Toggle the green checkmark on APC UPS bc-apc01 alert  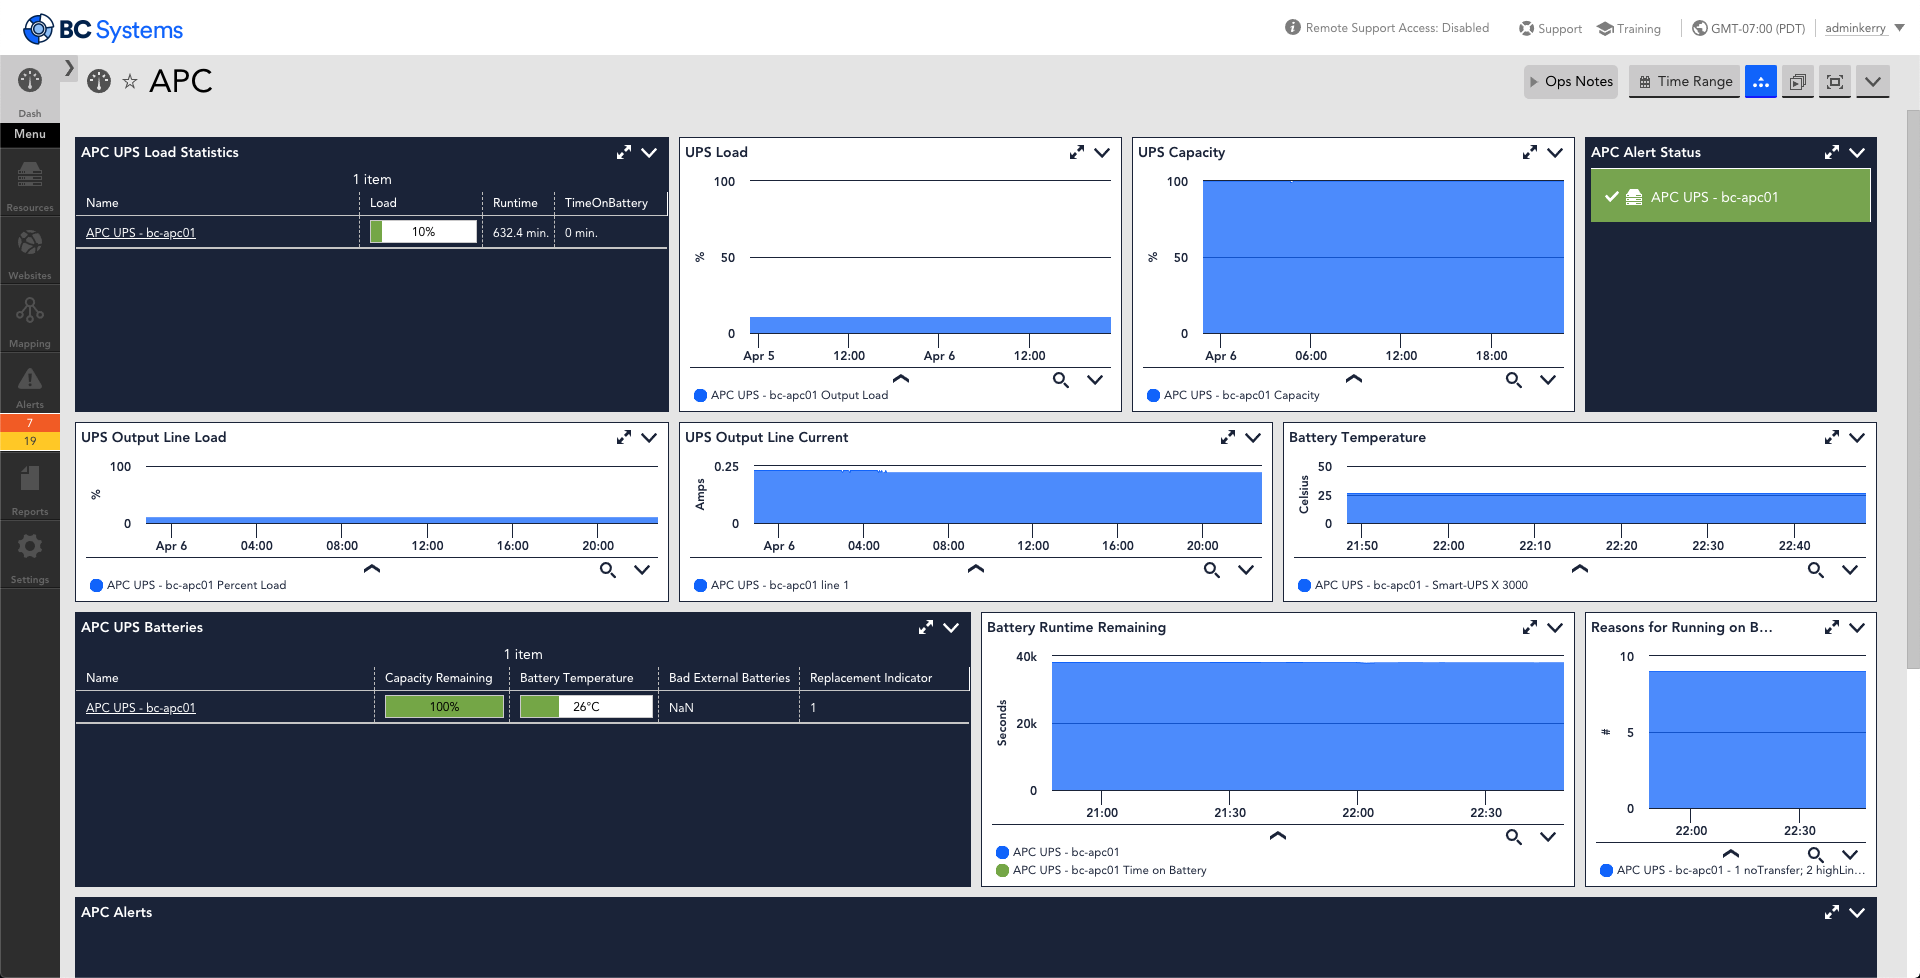[1610, 196]
